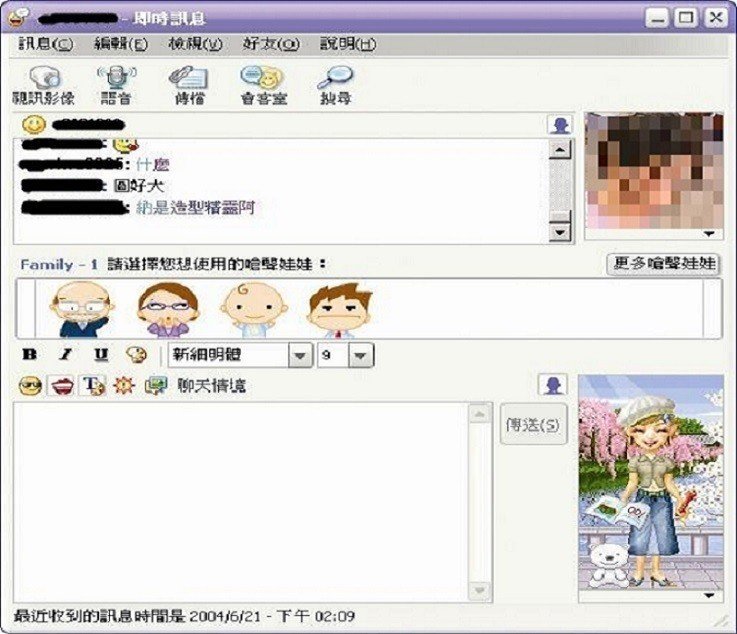This screenshot has height=634, width=737.
Task: Open the conference room (會客室)
Action: tap(263, 86)
